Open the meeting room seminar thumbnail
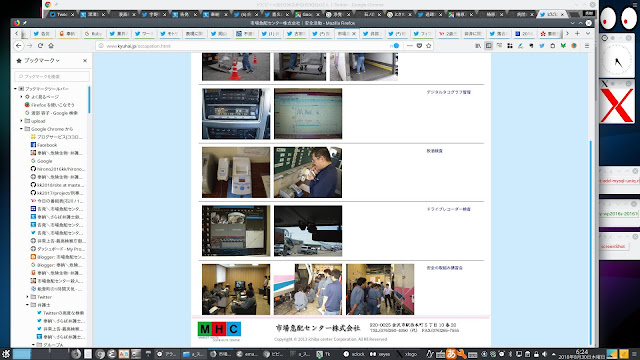Image resolution: width=640 pixels, height=360 pixels. (236, 289)
